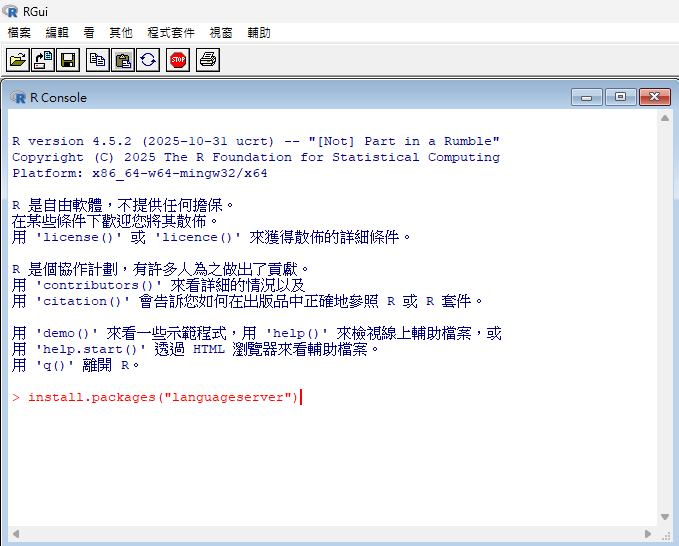Open the 程式套件 menu

coord(171,33)
